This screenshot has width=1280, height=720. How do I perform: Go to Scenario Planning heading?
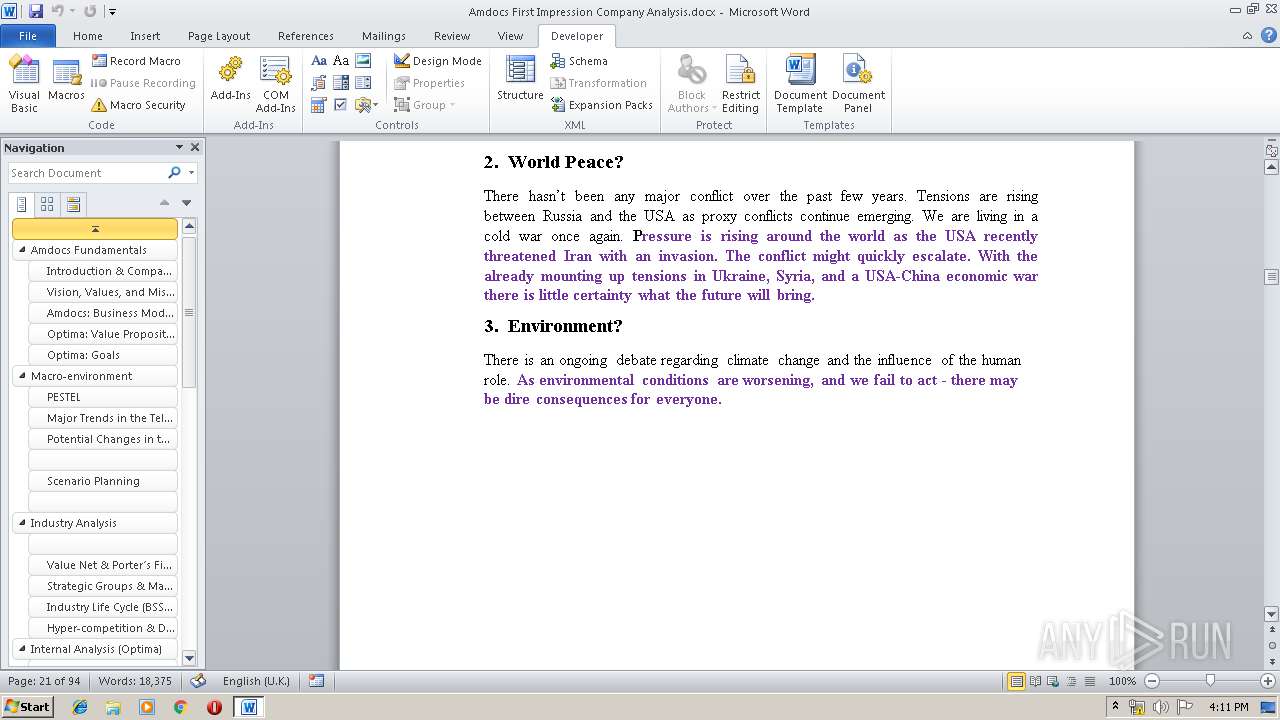point(103,481)
